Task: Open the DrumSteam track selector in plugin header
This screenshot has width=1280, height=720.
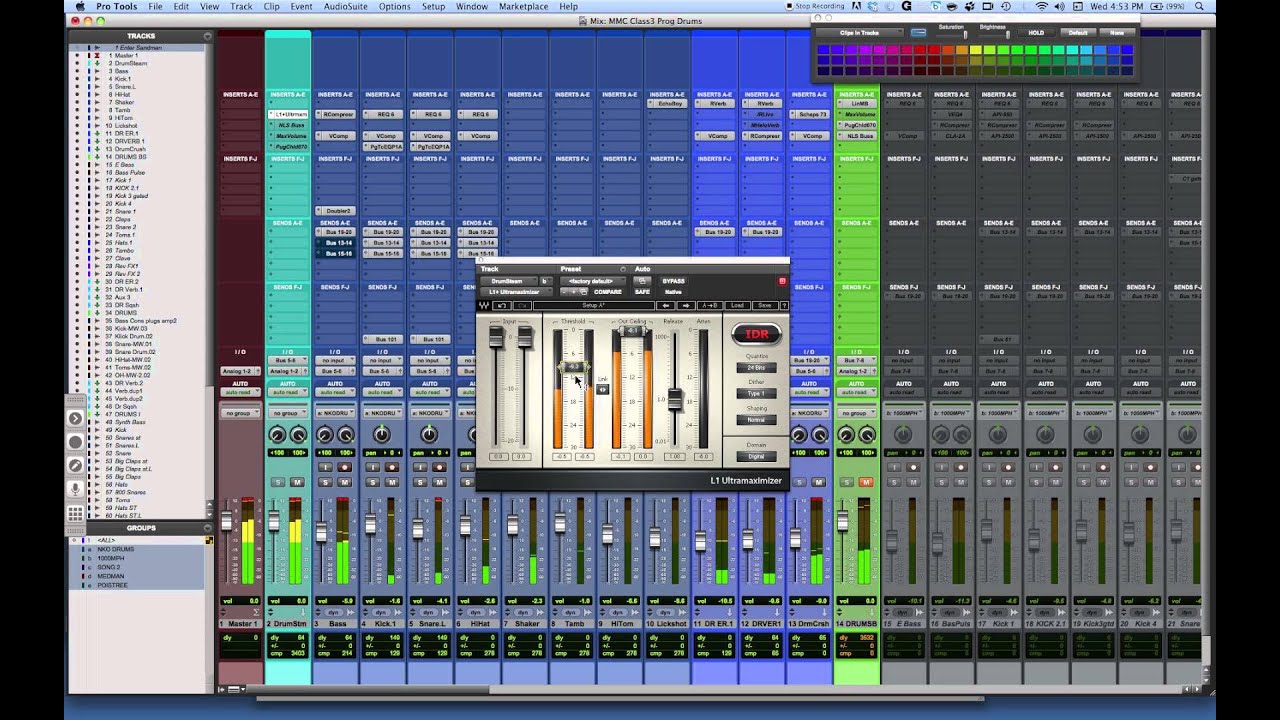Action: pos(509,281)
